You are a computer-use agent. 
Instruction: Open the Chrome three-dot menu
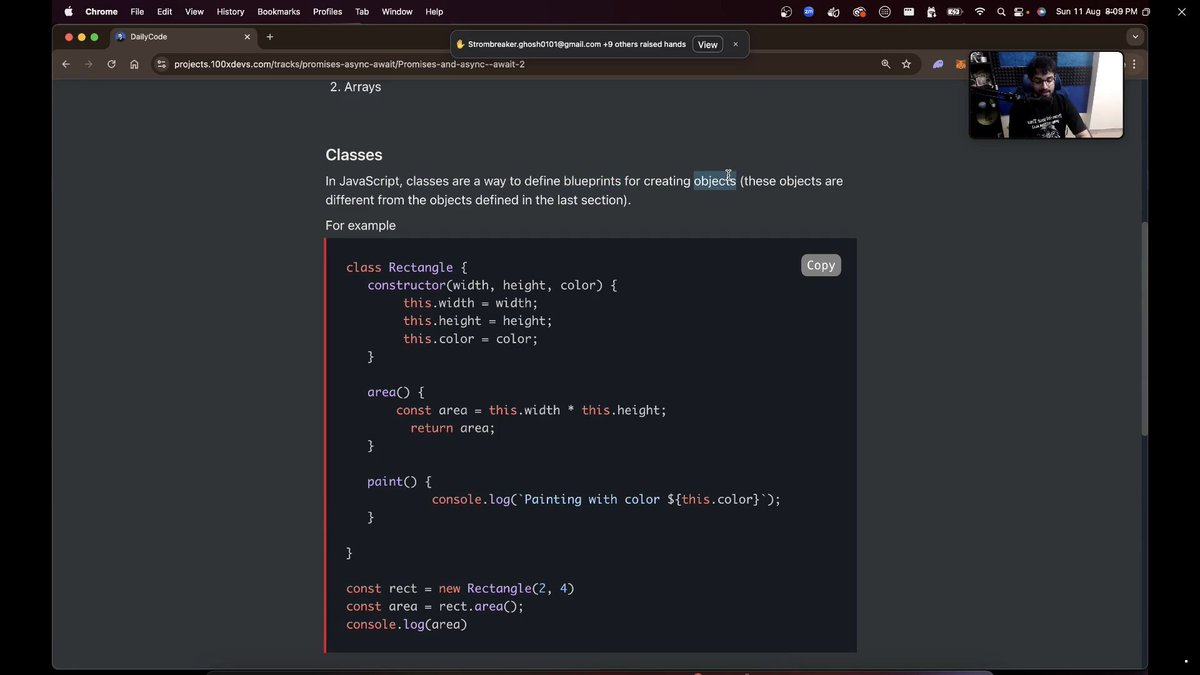(1133, 64)
